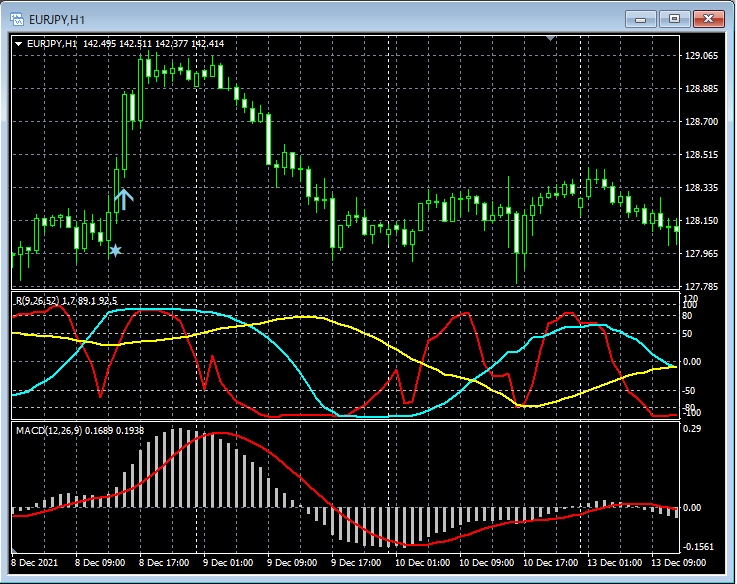
Task: Click the gray chart shift triangle at top
Action: (x=550, y=38)
